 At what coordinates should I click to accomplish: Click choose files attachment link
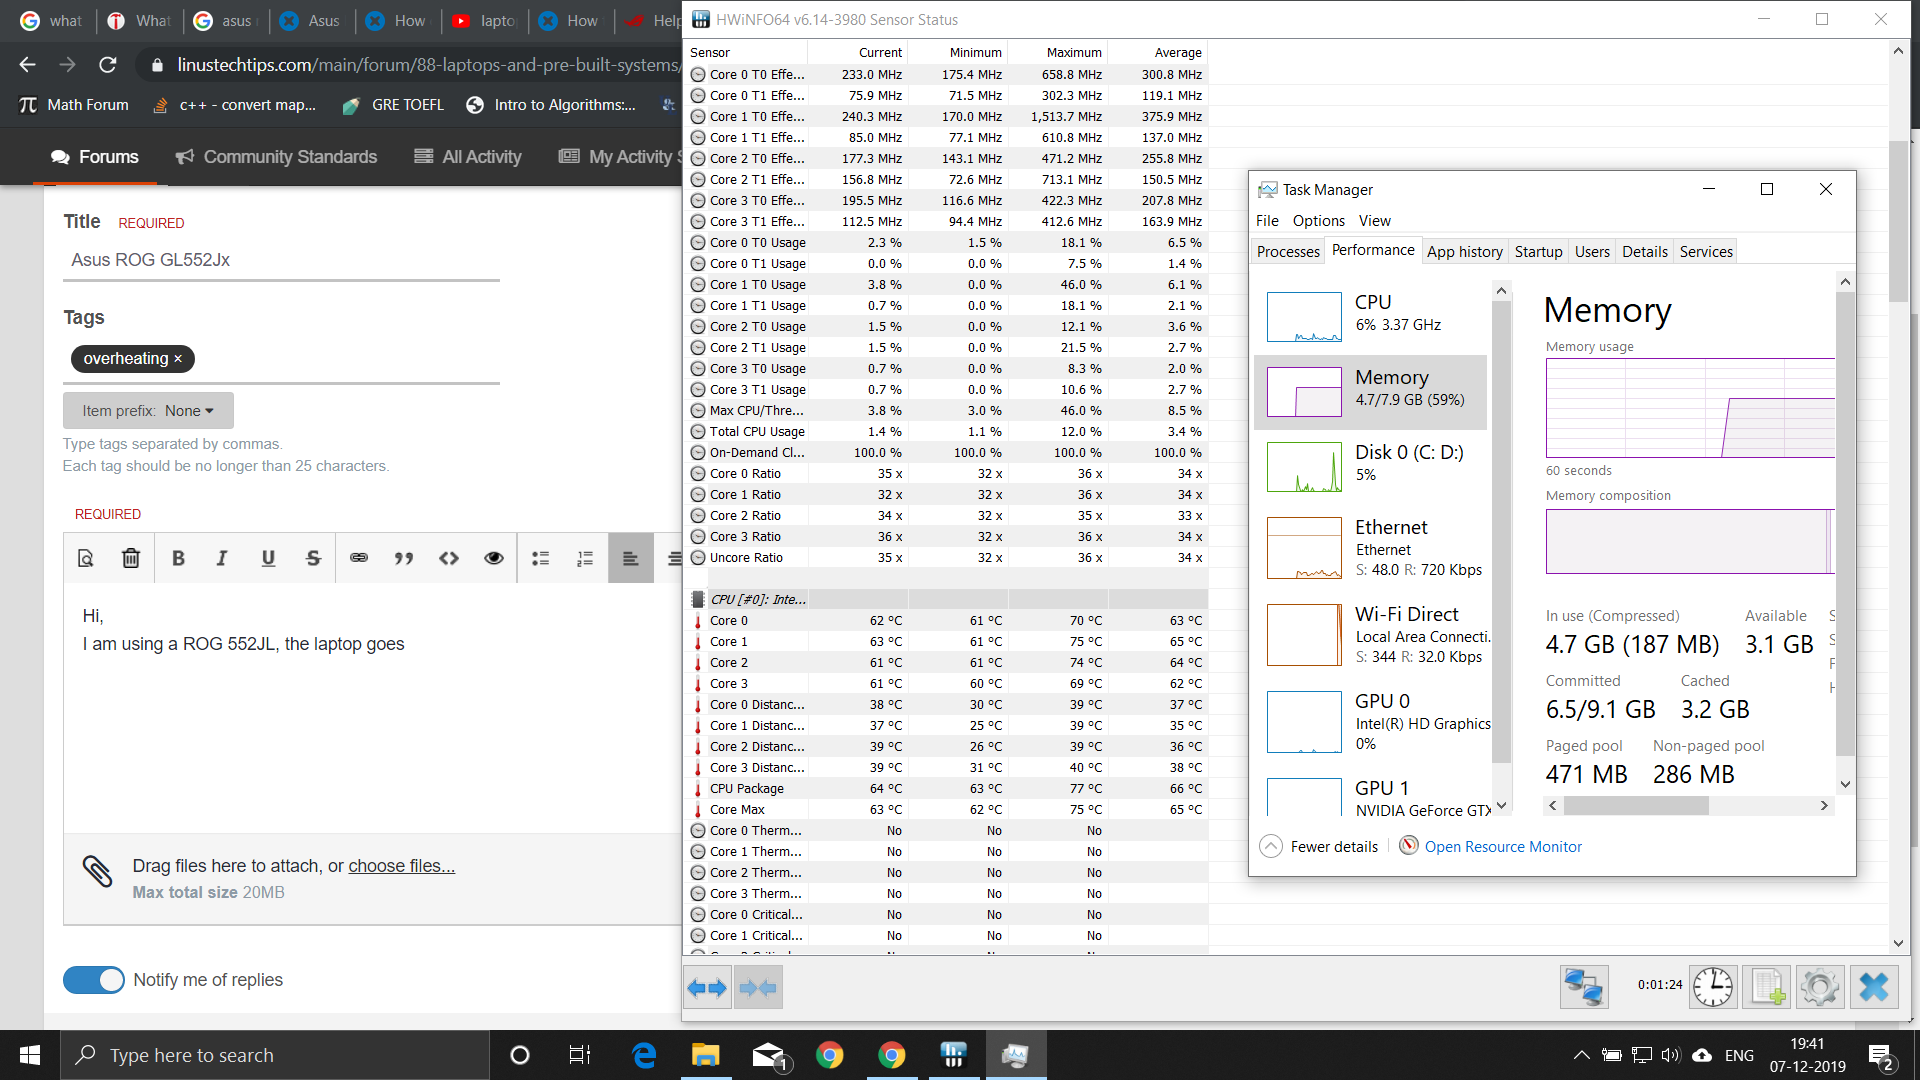(401, 866)
